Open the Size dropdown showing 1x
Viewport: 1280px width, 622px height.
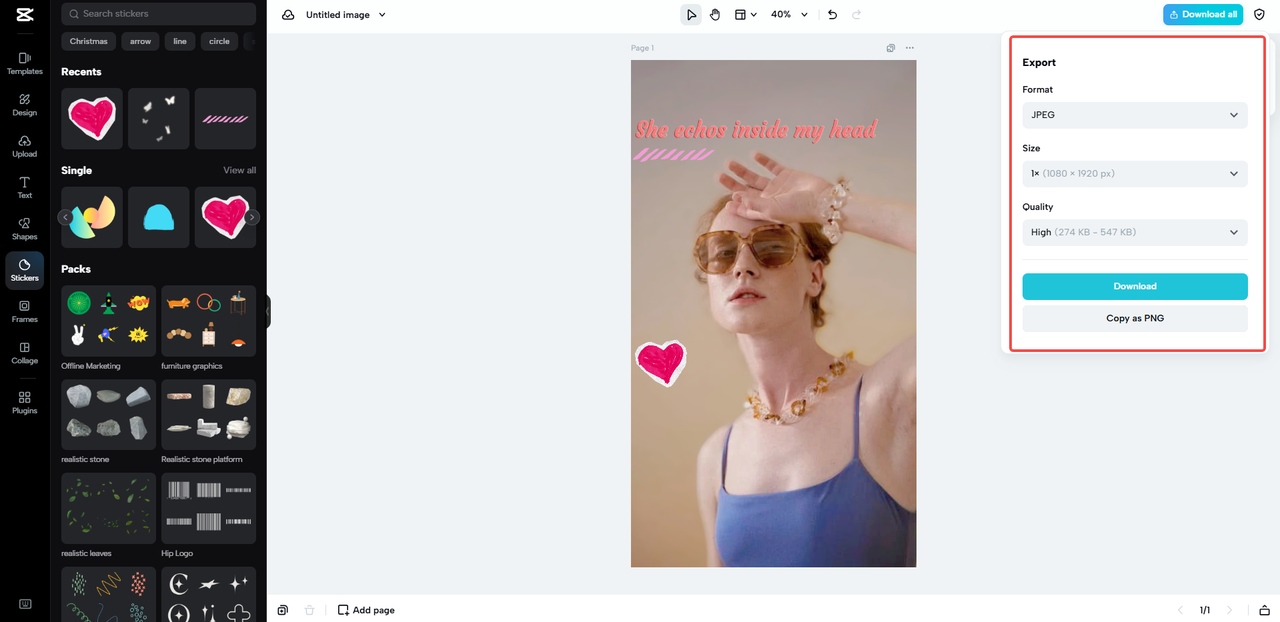1135,174
